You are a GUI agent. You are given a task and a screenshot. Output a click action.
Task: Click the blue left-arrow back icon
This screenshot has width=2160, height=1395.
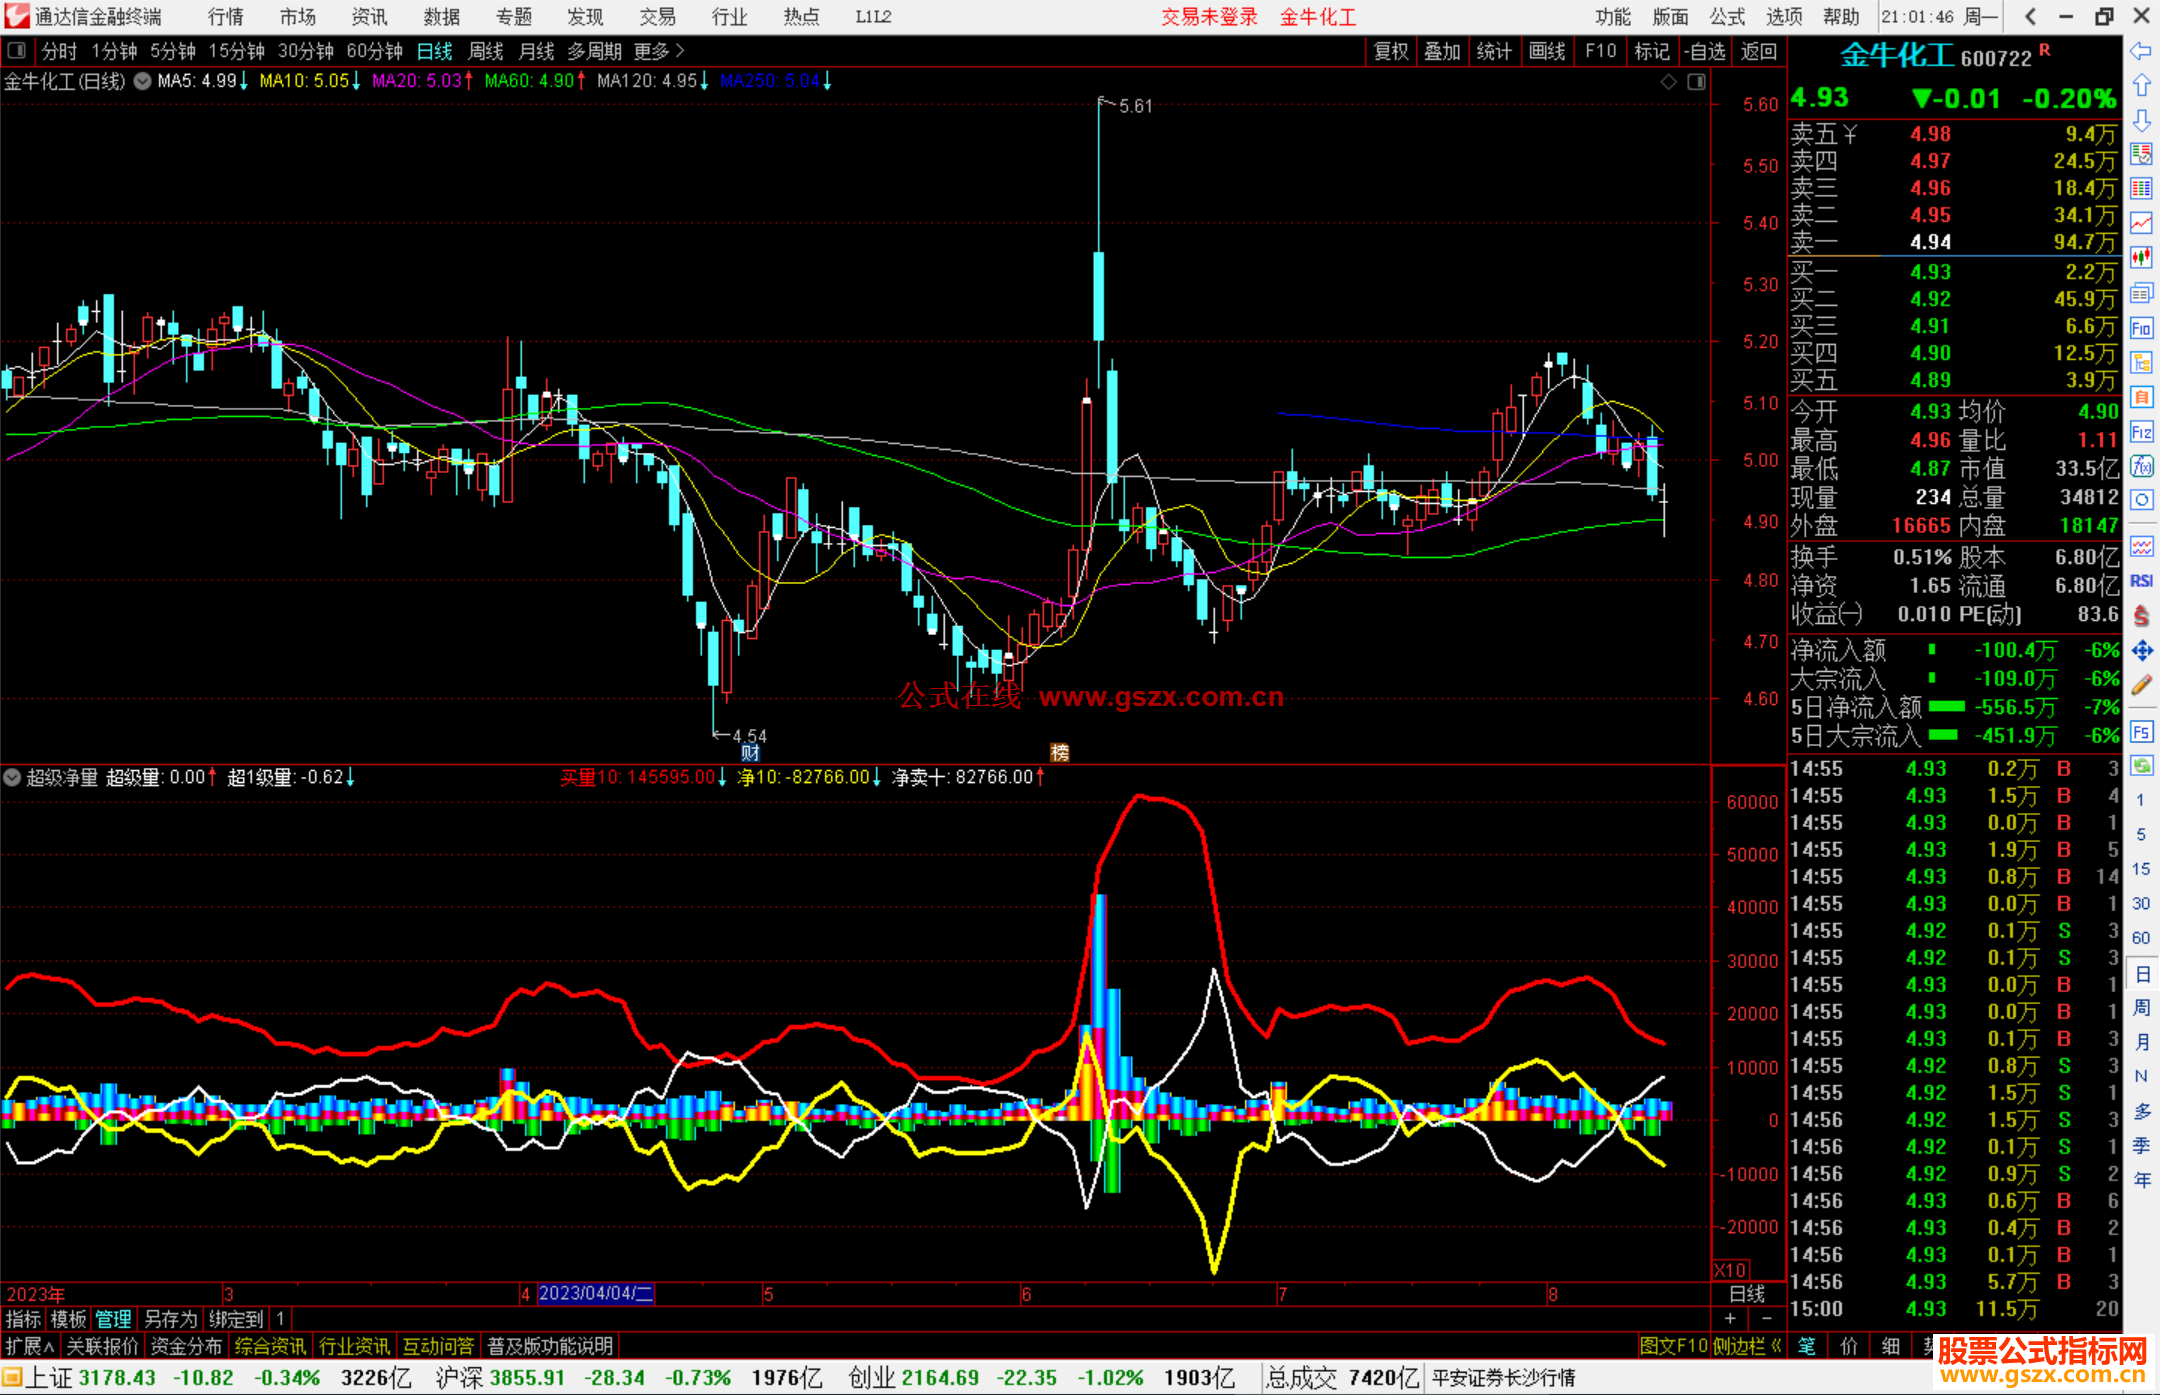click(2141, 51)
